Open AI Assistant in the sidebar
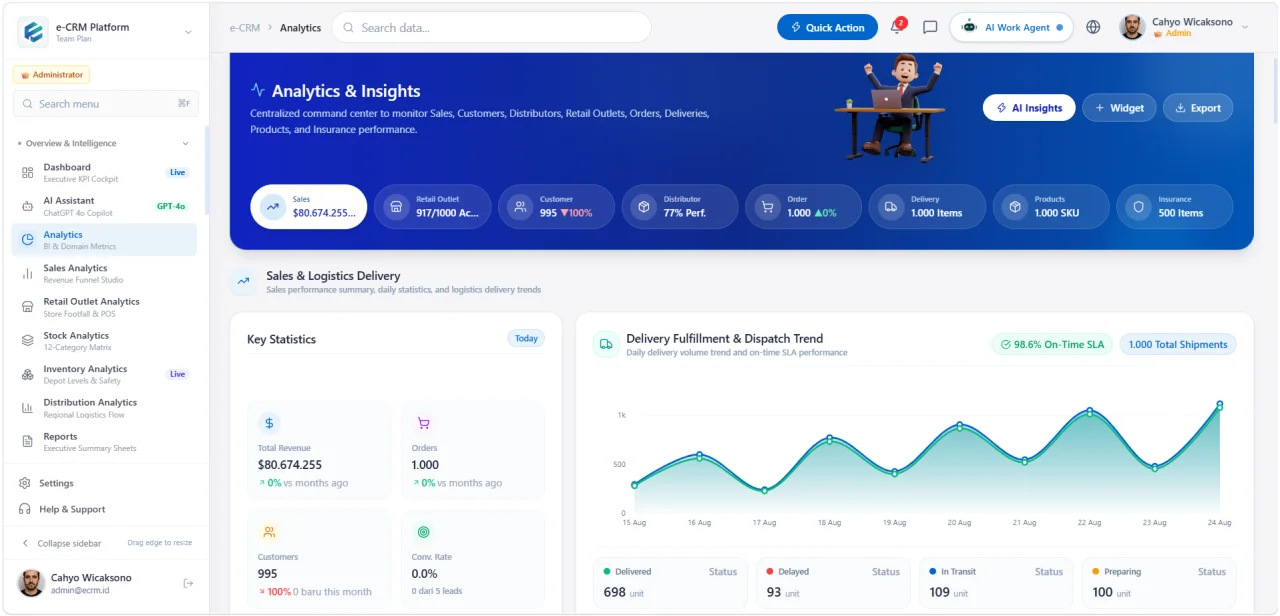This screenshot has width=1280, height=616. click(x=104, y=207)
